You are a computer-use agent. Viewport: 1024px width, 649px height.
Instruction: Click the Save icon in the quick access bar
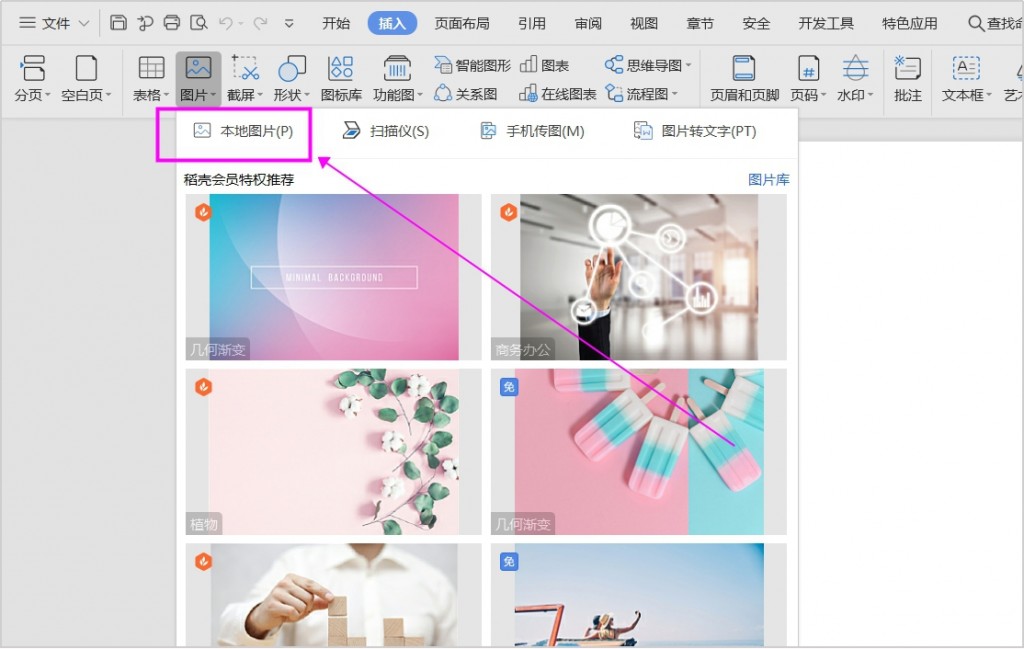tap(118, 23)
